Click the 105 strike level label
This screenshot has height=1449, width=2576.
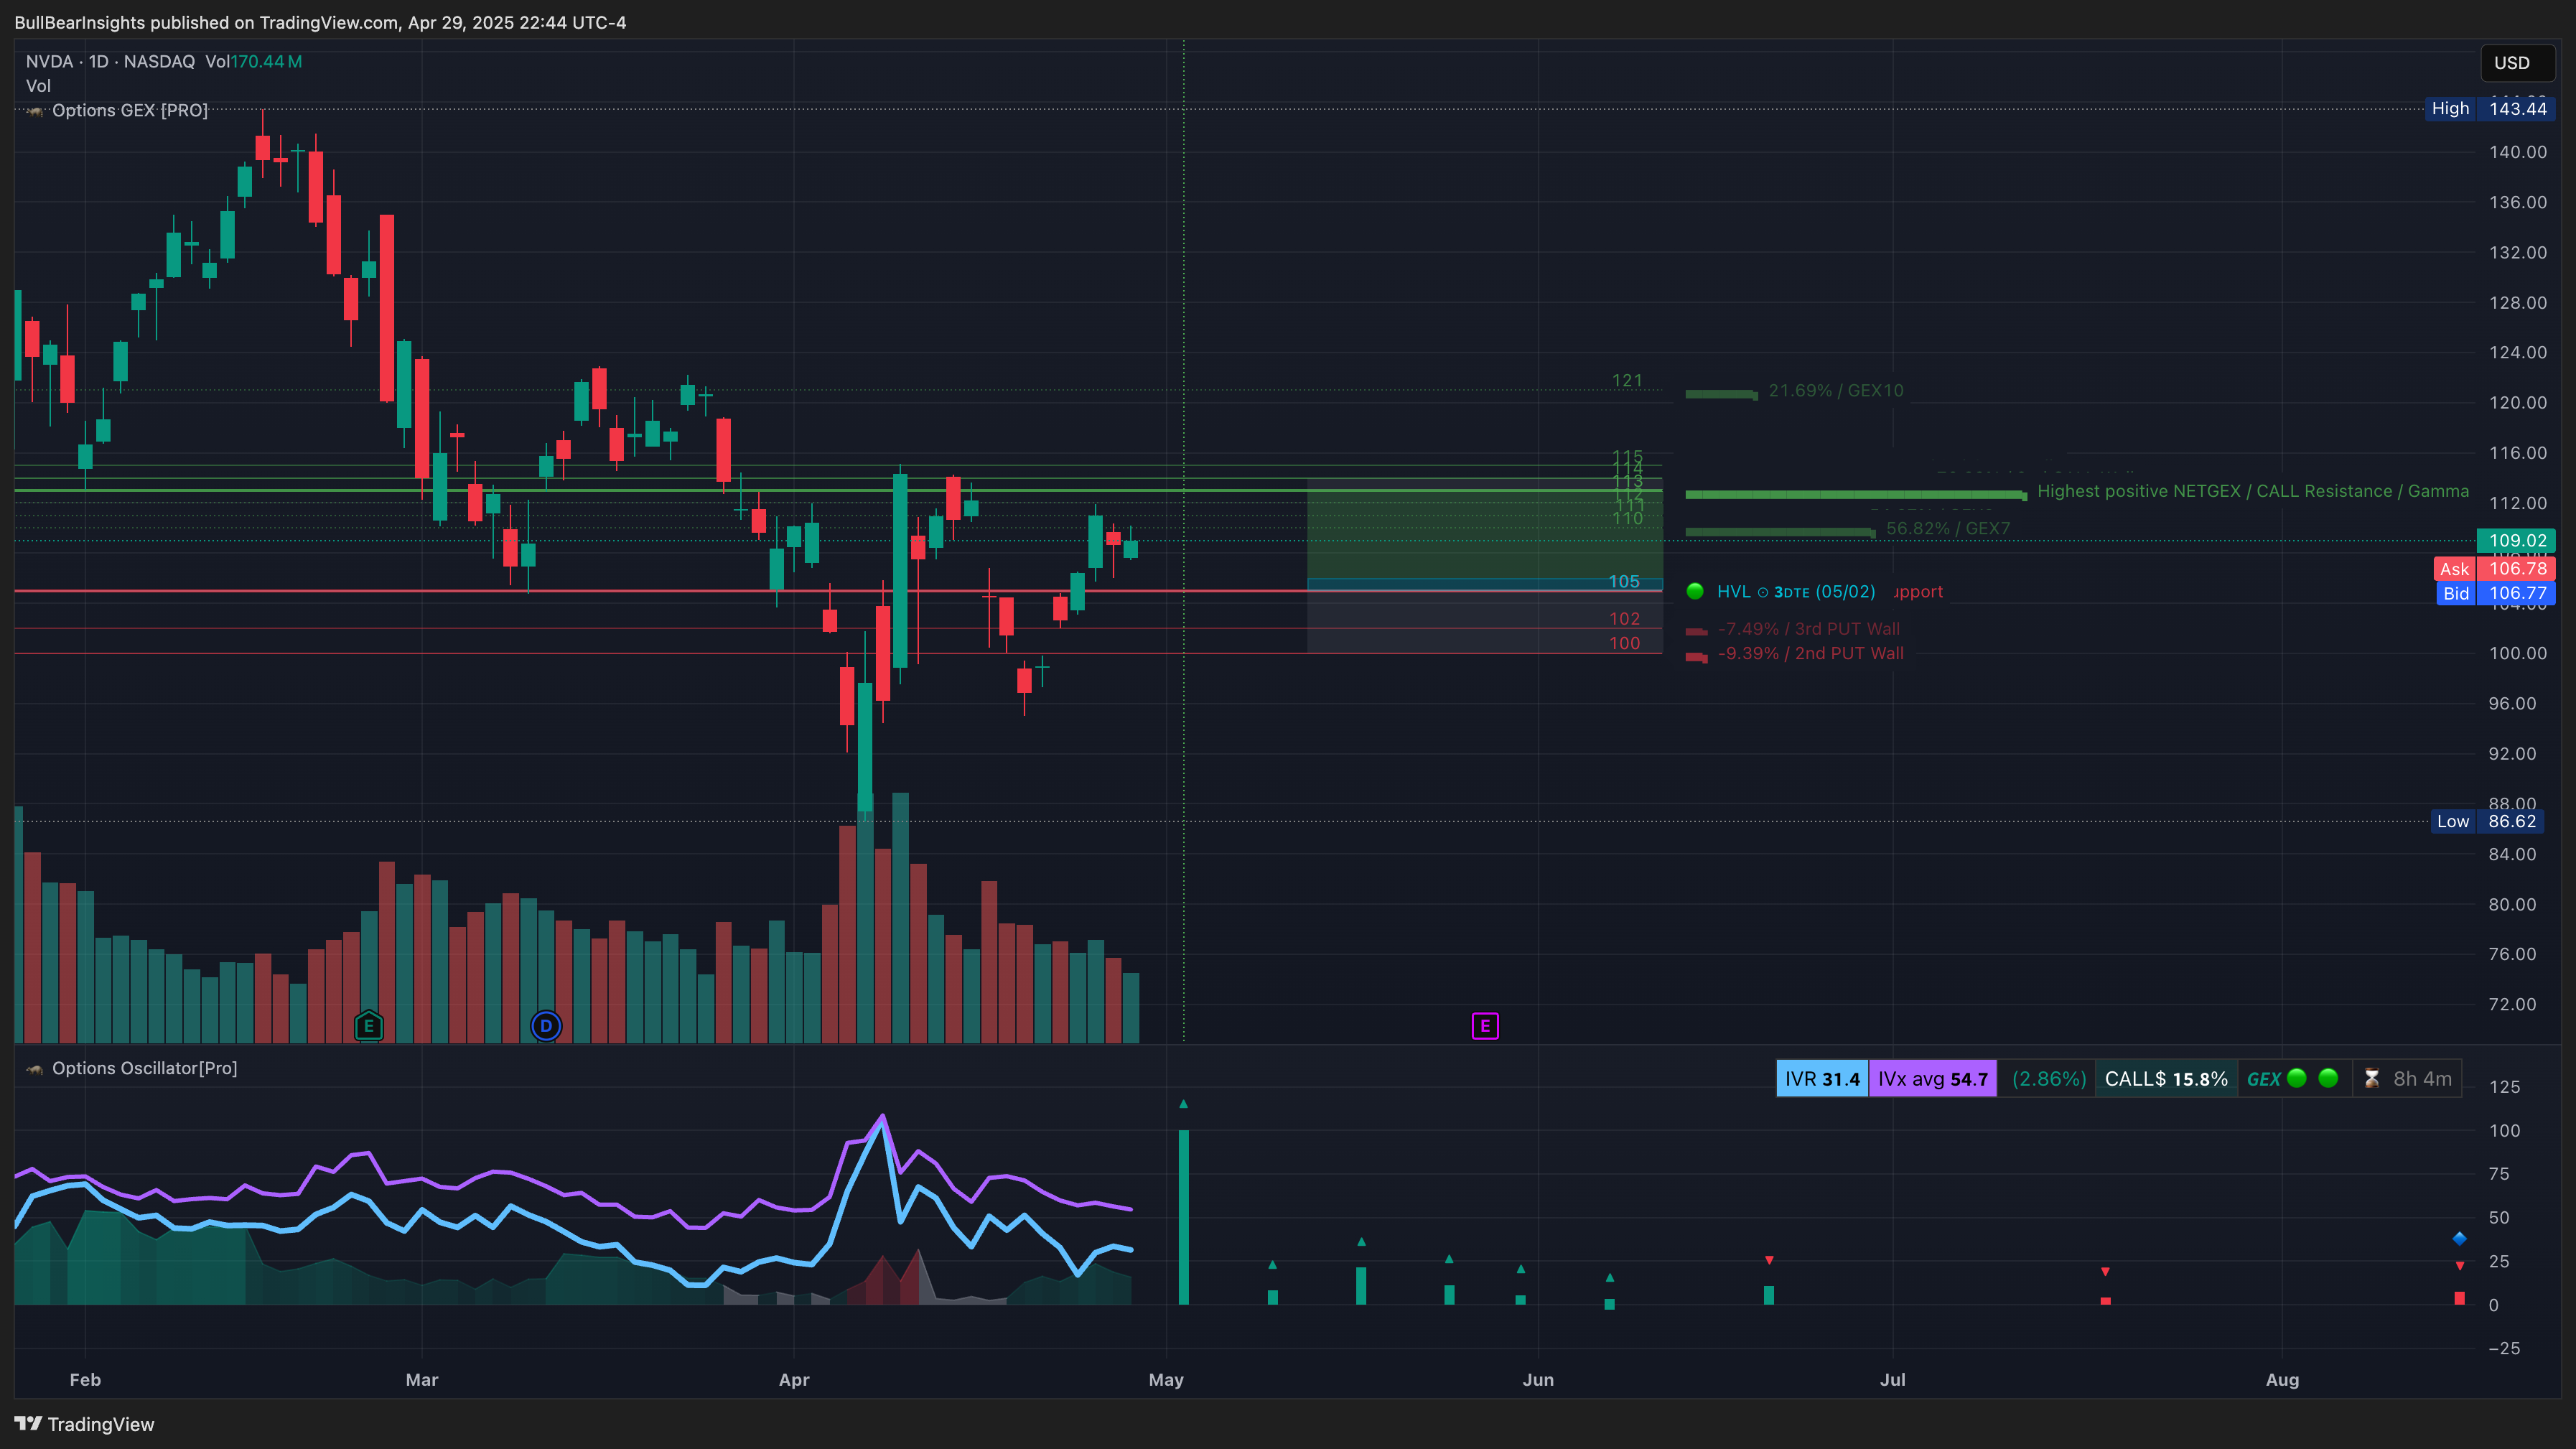[1624, 582]
